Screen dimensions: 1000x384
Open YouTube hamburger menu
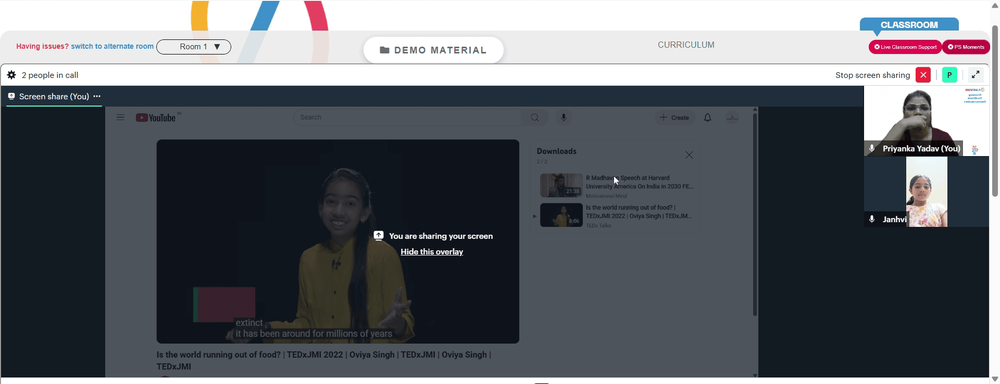click(120, 117)
